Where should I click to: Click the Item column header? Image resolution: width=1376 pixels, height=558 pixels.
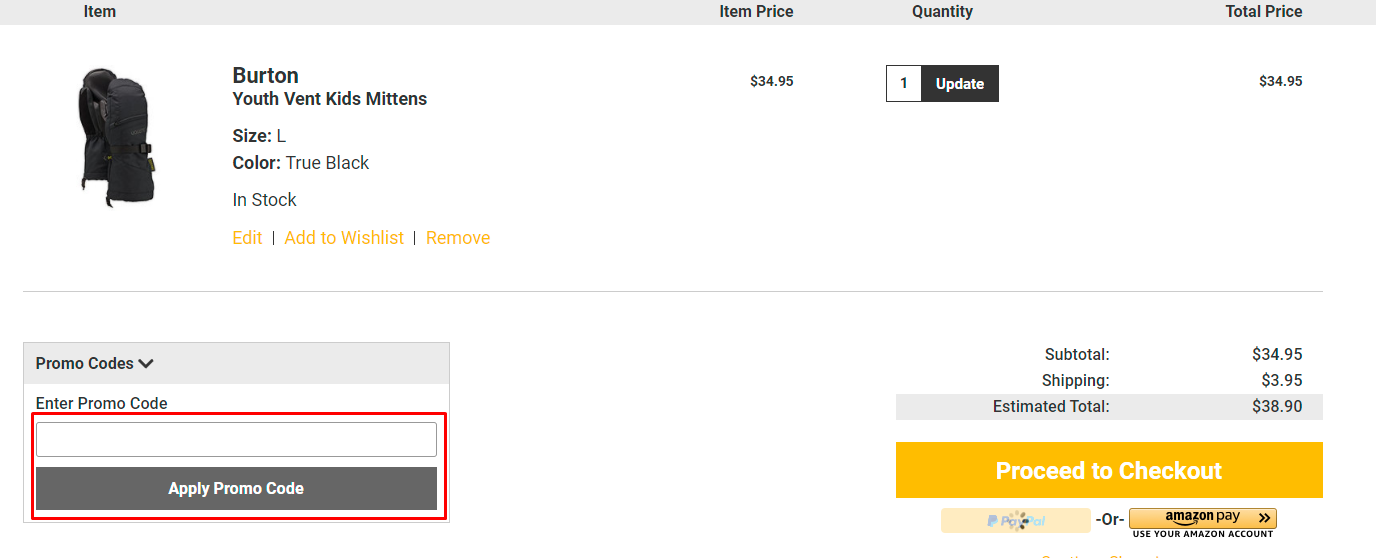[x=100, y=12]
